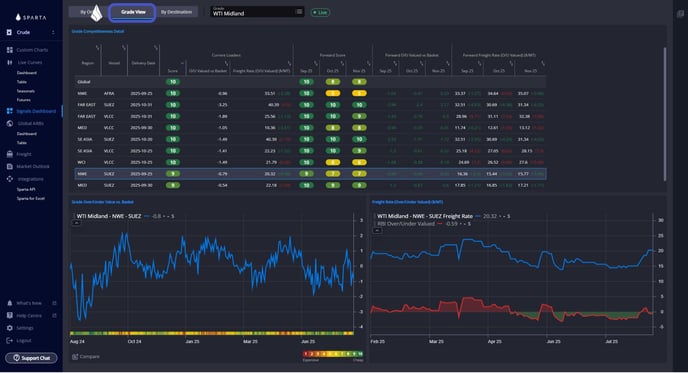688x373 pixels.
Task: Sort Forward Score Sep 25 column
Action: coord(306,71)
